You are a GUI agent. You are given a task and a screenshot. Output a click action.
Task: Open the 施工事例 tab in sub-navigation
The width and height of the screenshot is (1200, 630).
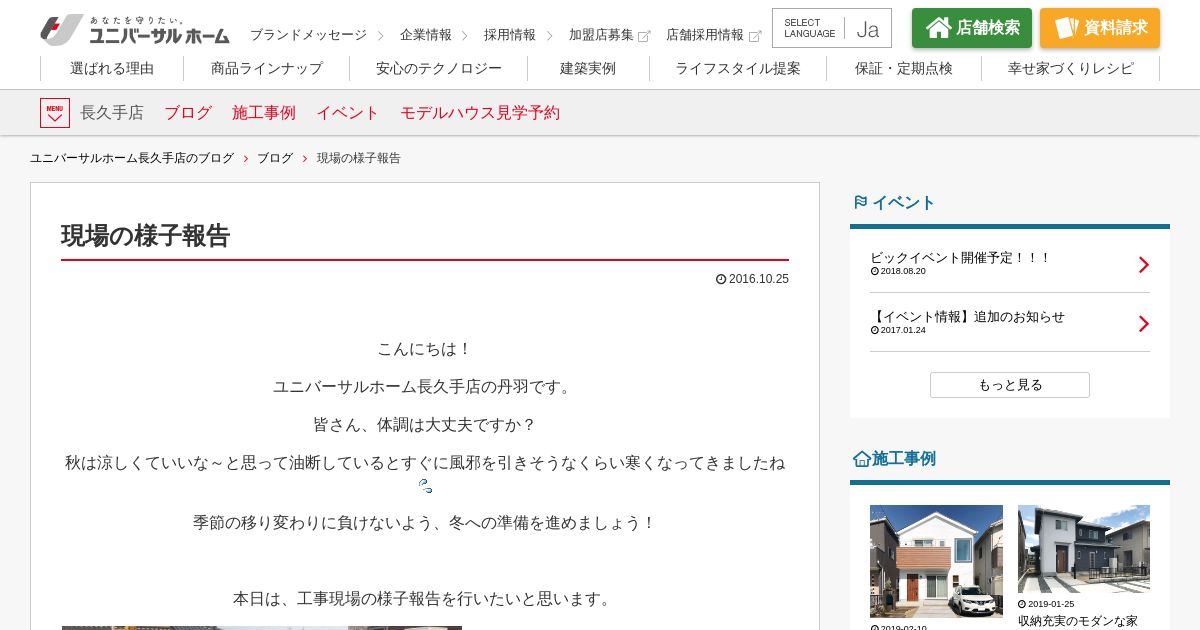[x=264, y=113]
